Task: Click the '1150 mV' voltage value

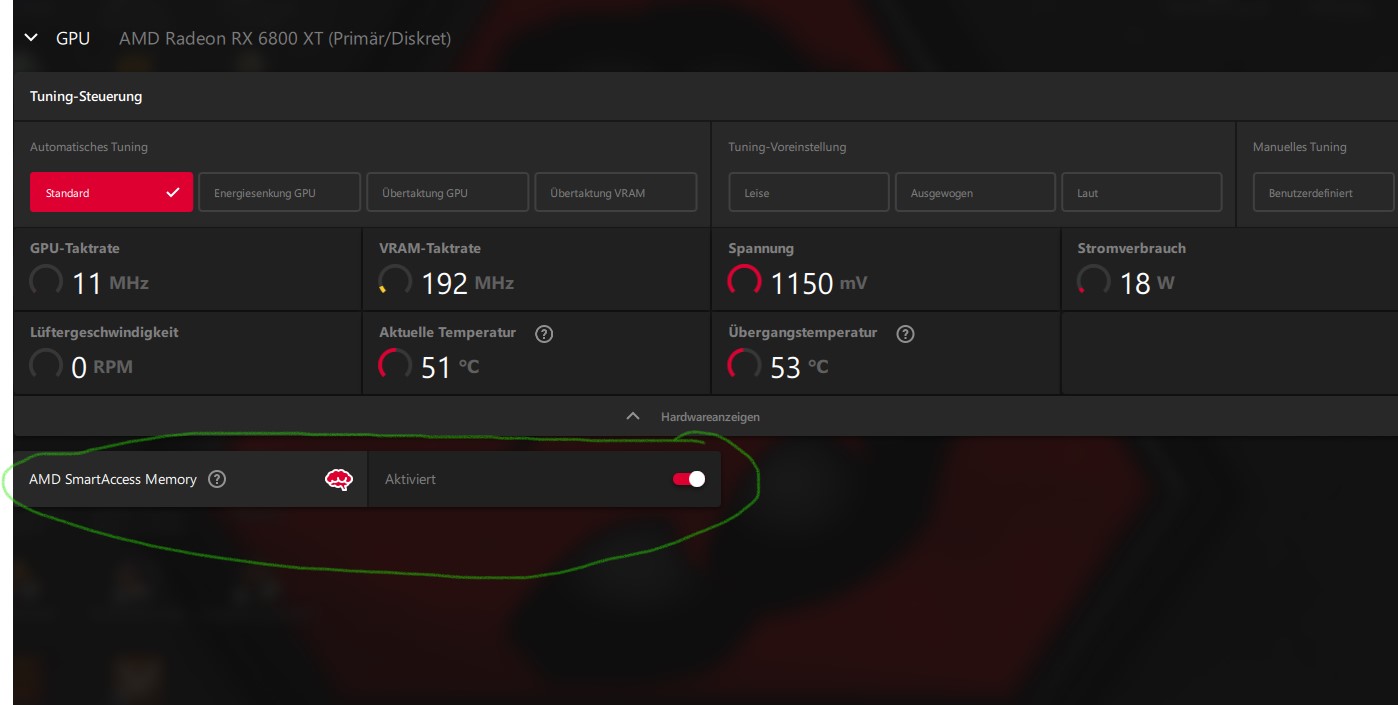Action: pos(819,283)
